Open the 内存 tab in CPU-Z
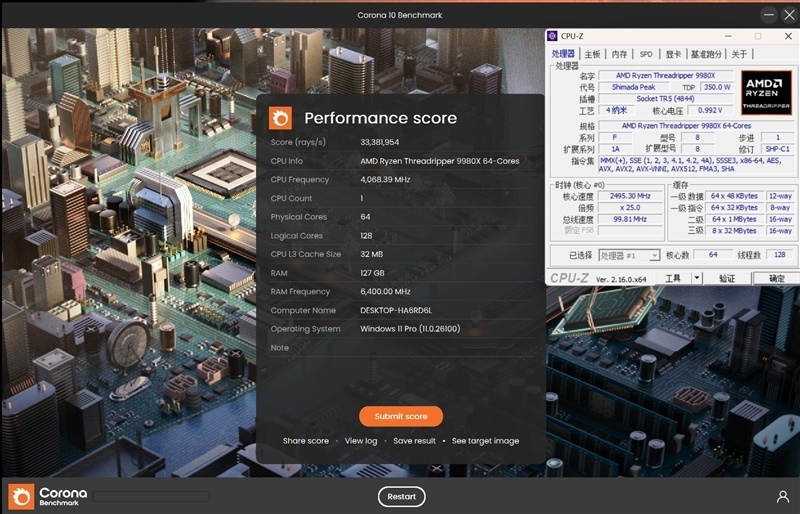This screenshot has width=800, height=514. coord(620,54)
